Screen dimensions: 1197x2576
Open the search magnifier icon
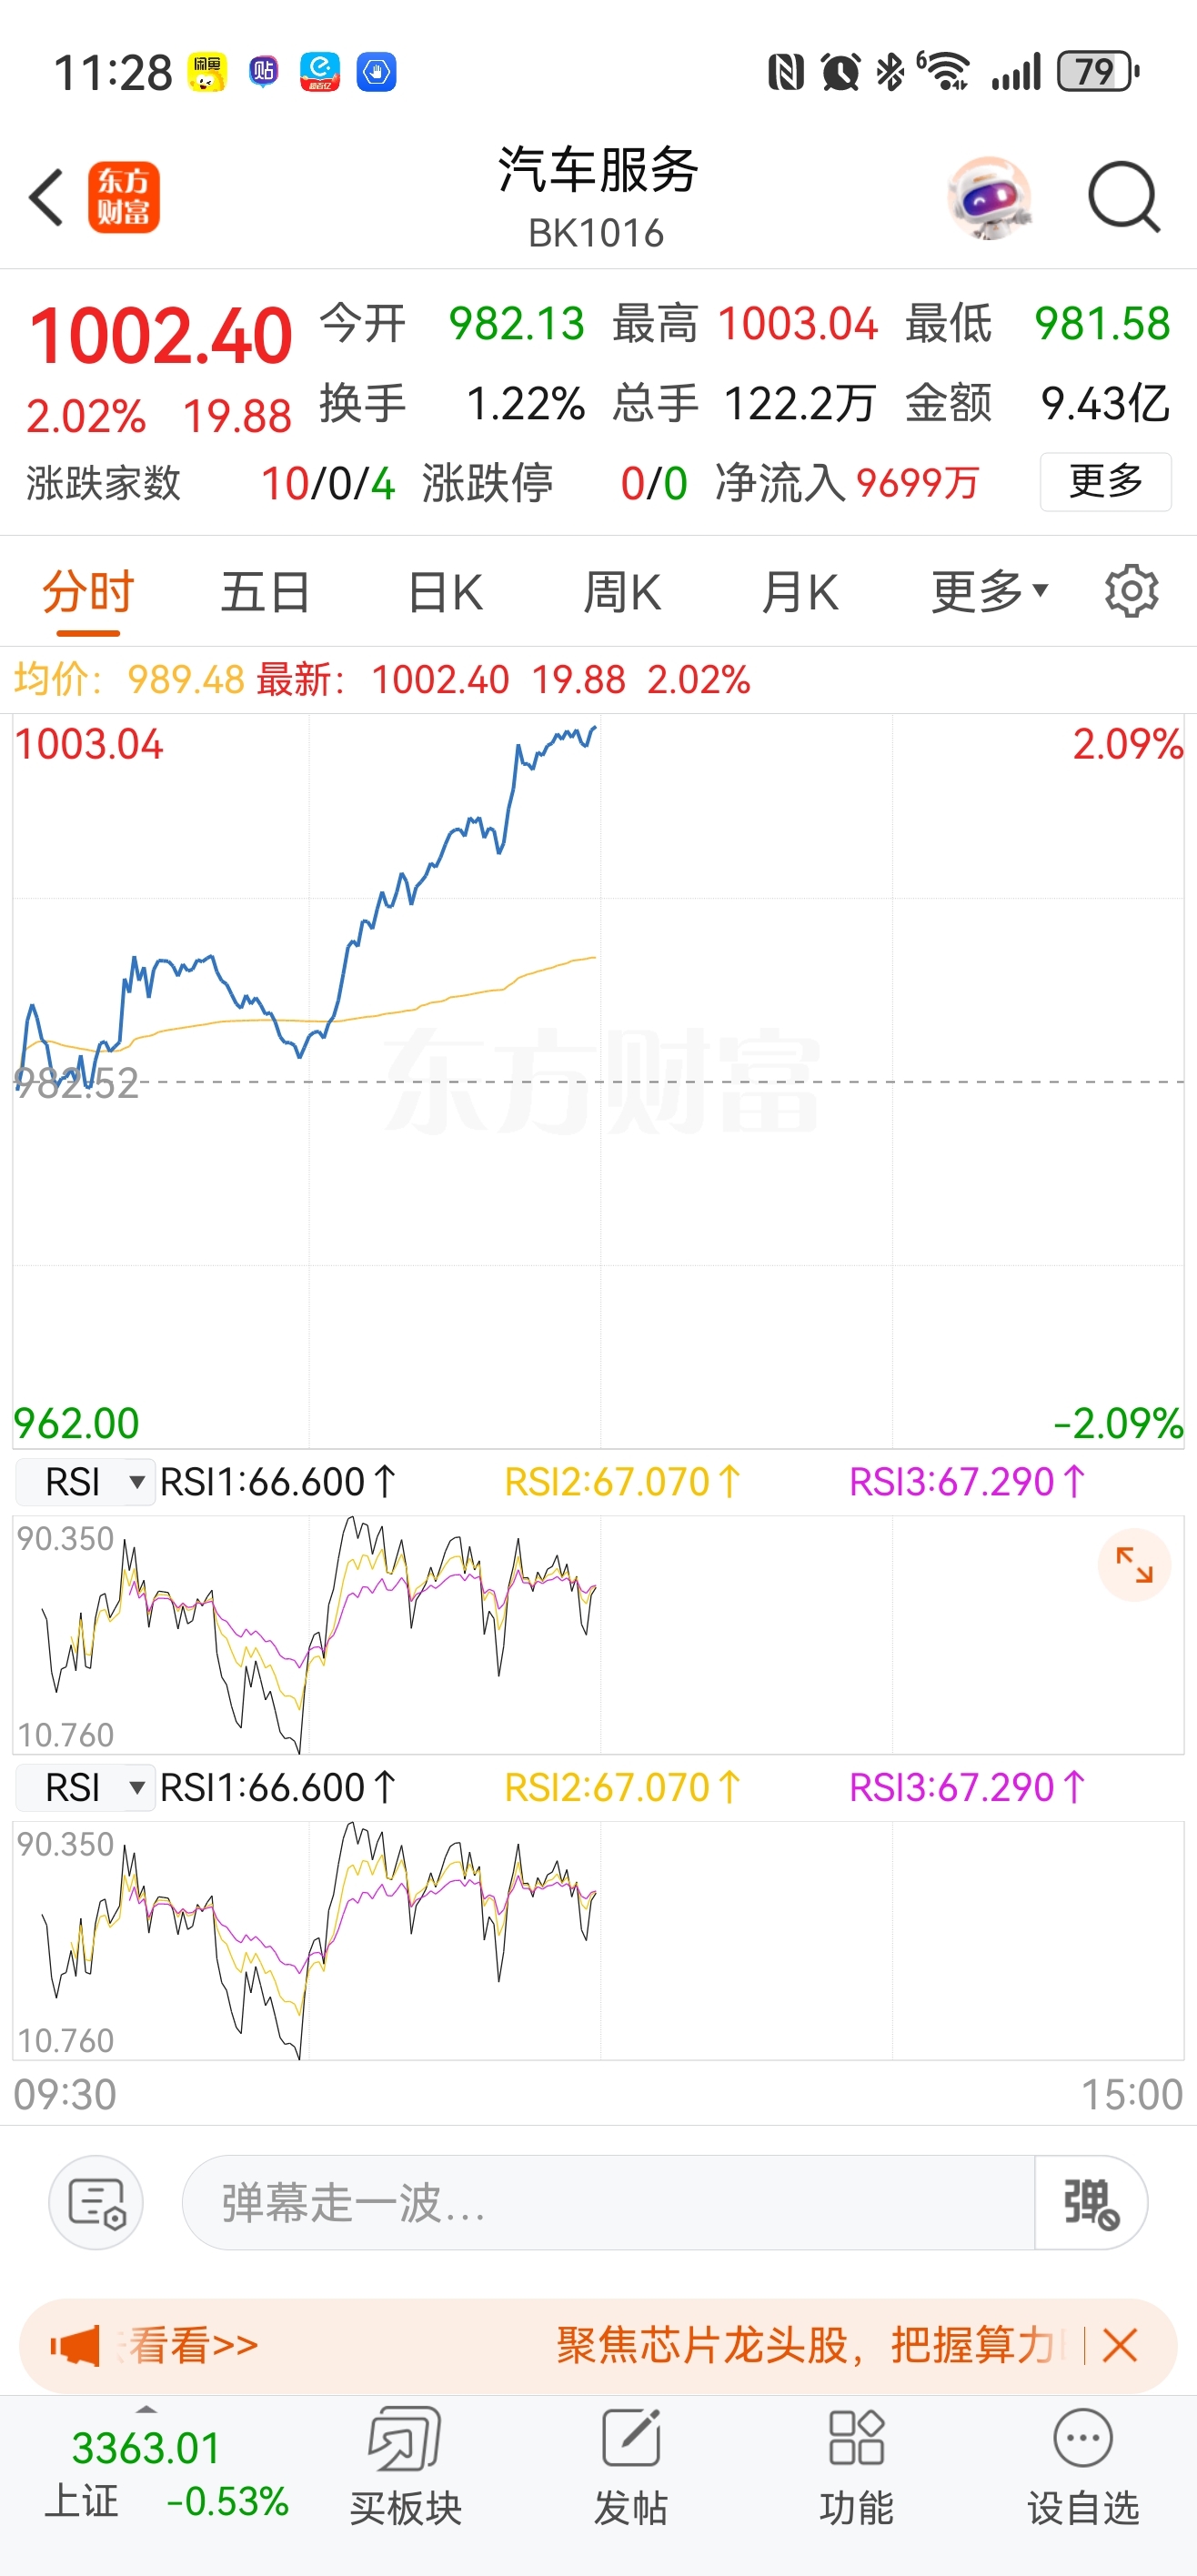[1124, 197]
